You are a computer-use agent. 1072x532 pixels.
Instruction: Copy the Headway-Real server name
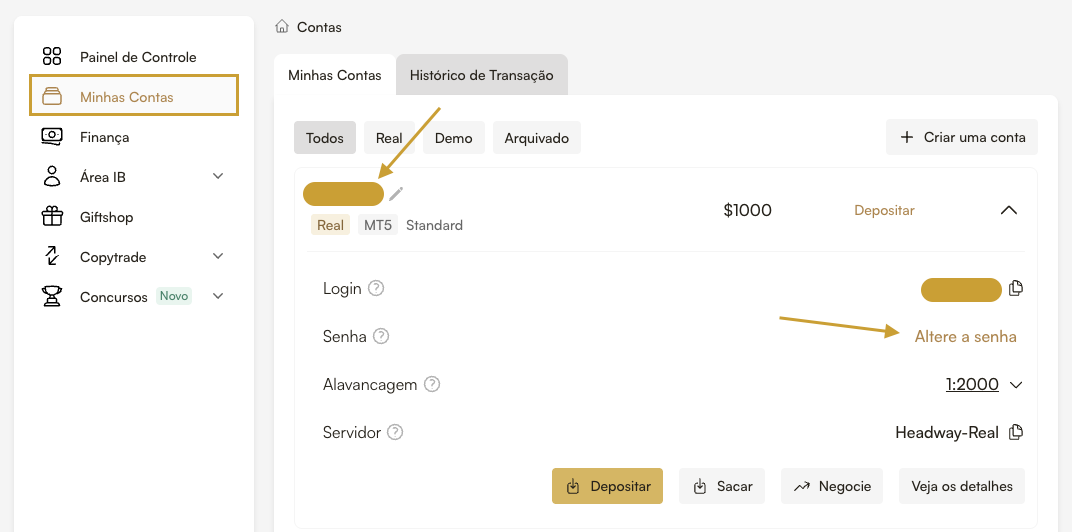coord(1016,433)
